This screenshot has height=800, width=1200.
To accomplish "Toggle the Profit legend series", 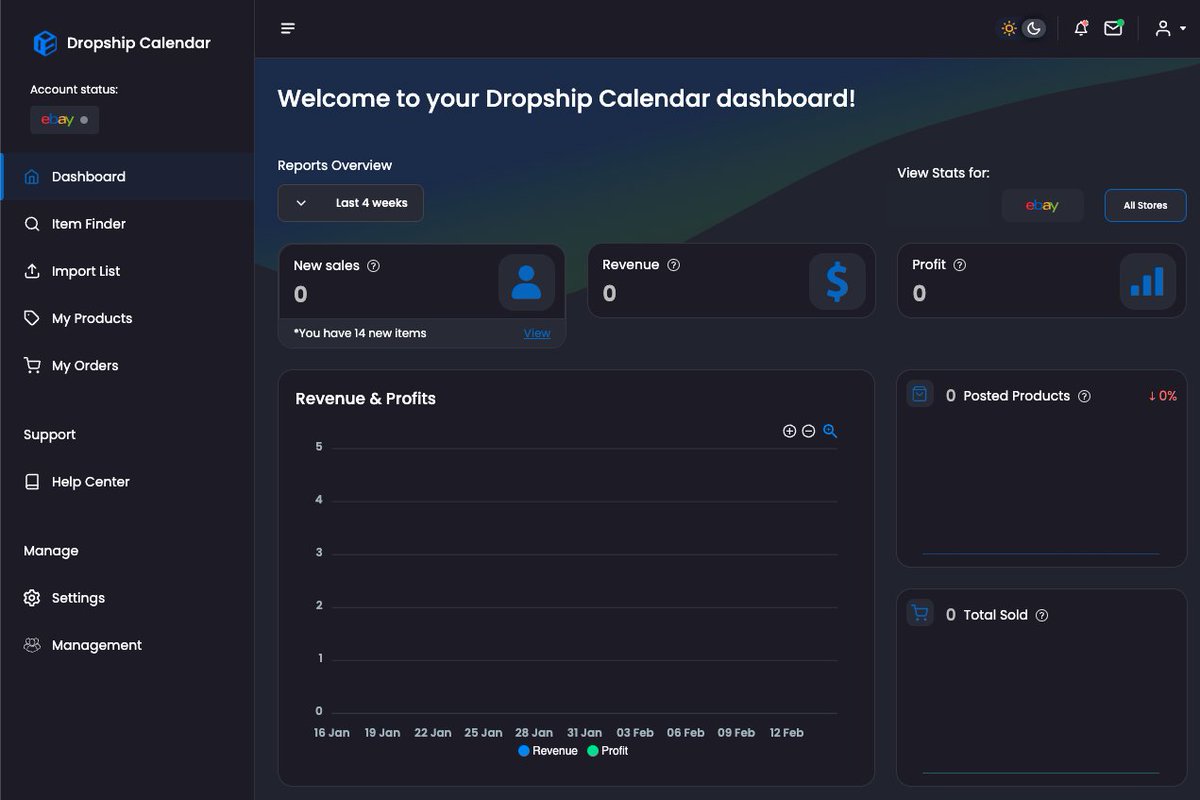I will coord(608,751).
